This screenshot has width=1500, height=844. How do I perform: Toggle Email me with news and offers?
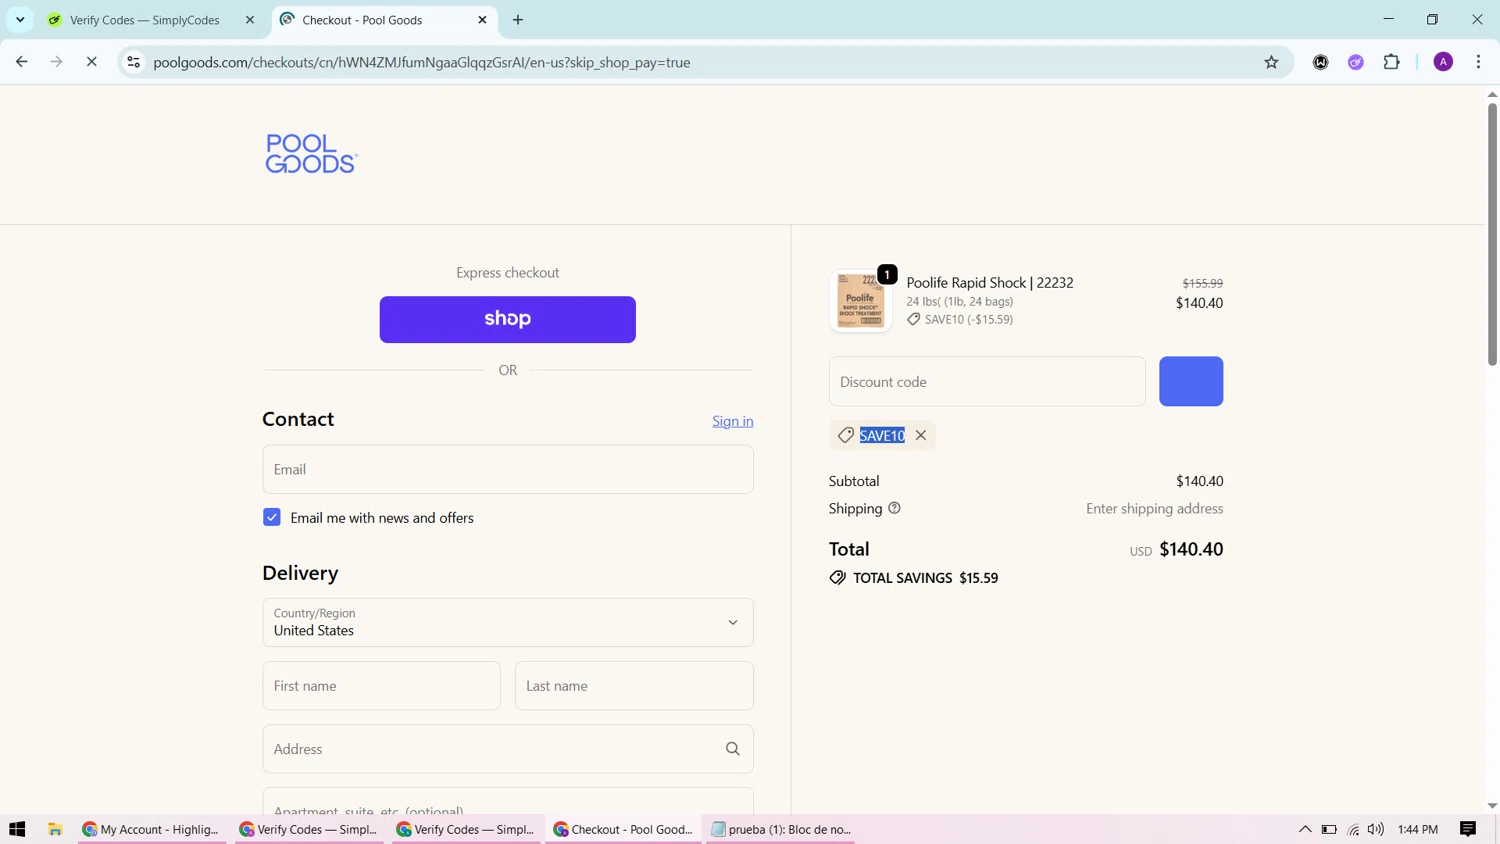coord(272,517)
